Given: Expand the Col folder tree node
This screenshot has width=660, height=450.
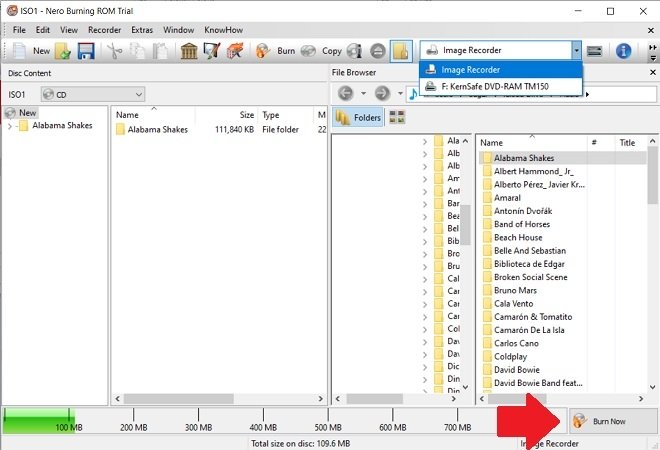Looking at the screenshot, I should (425, 329).
